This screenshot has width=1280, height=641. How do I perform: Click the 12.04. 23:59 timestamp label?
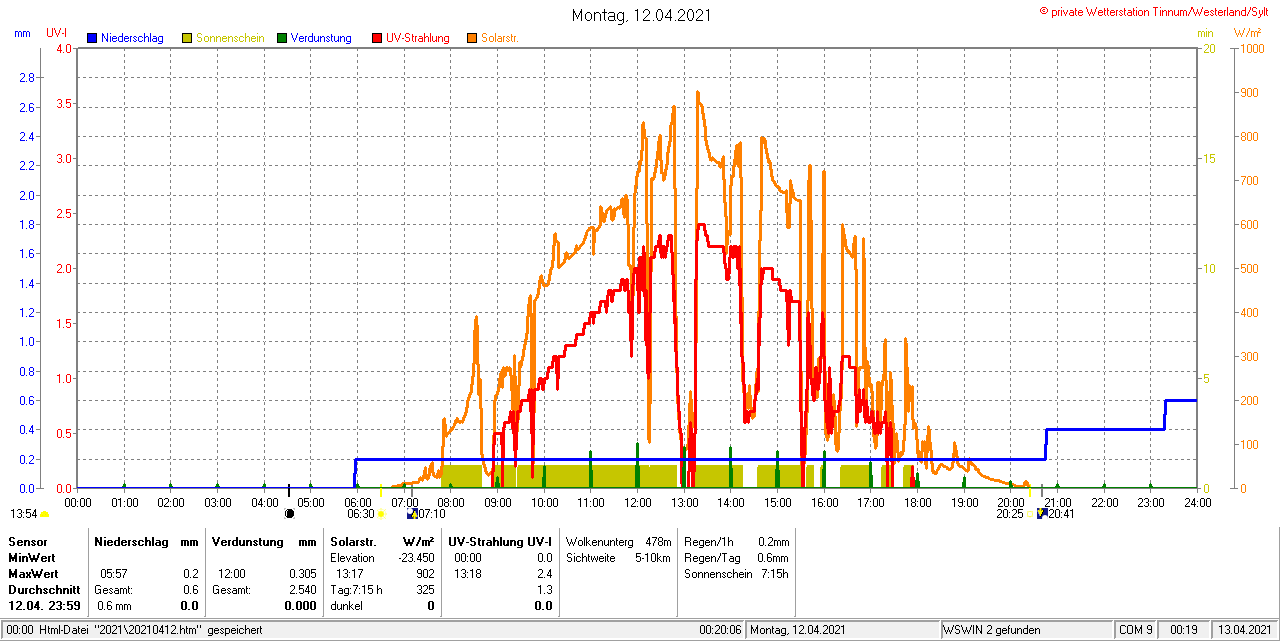click(x=44, y=606)
